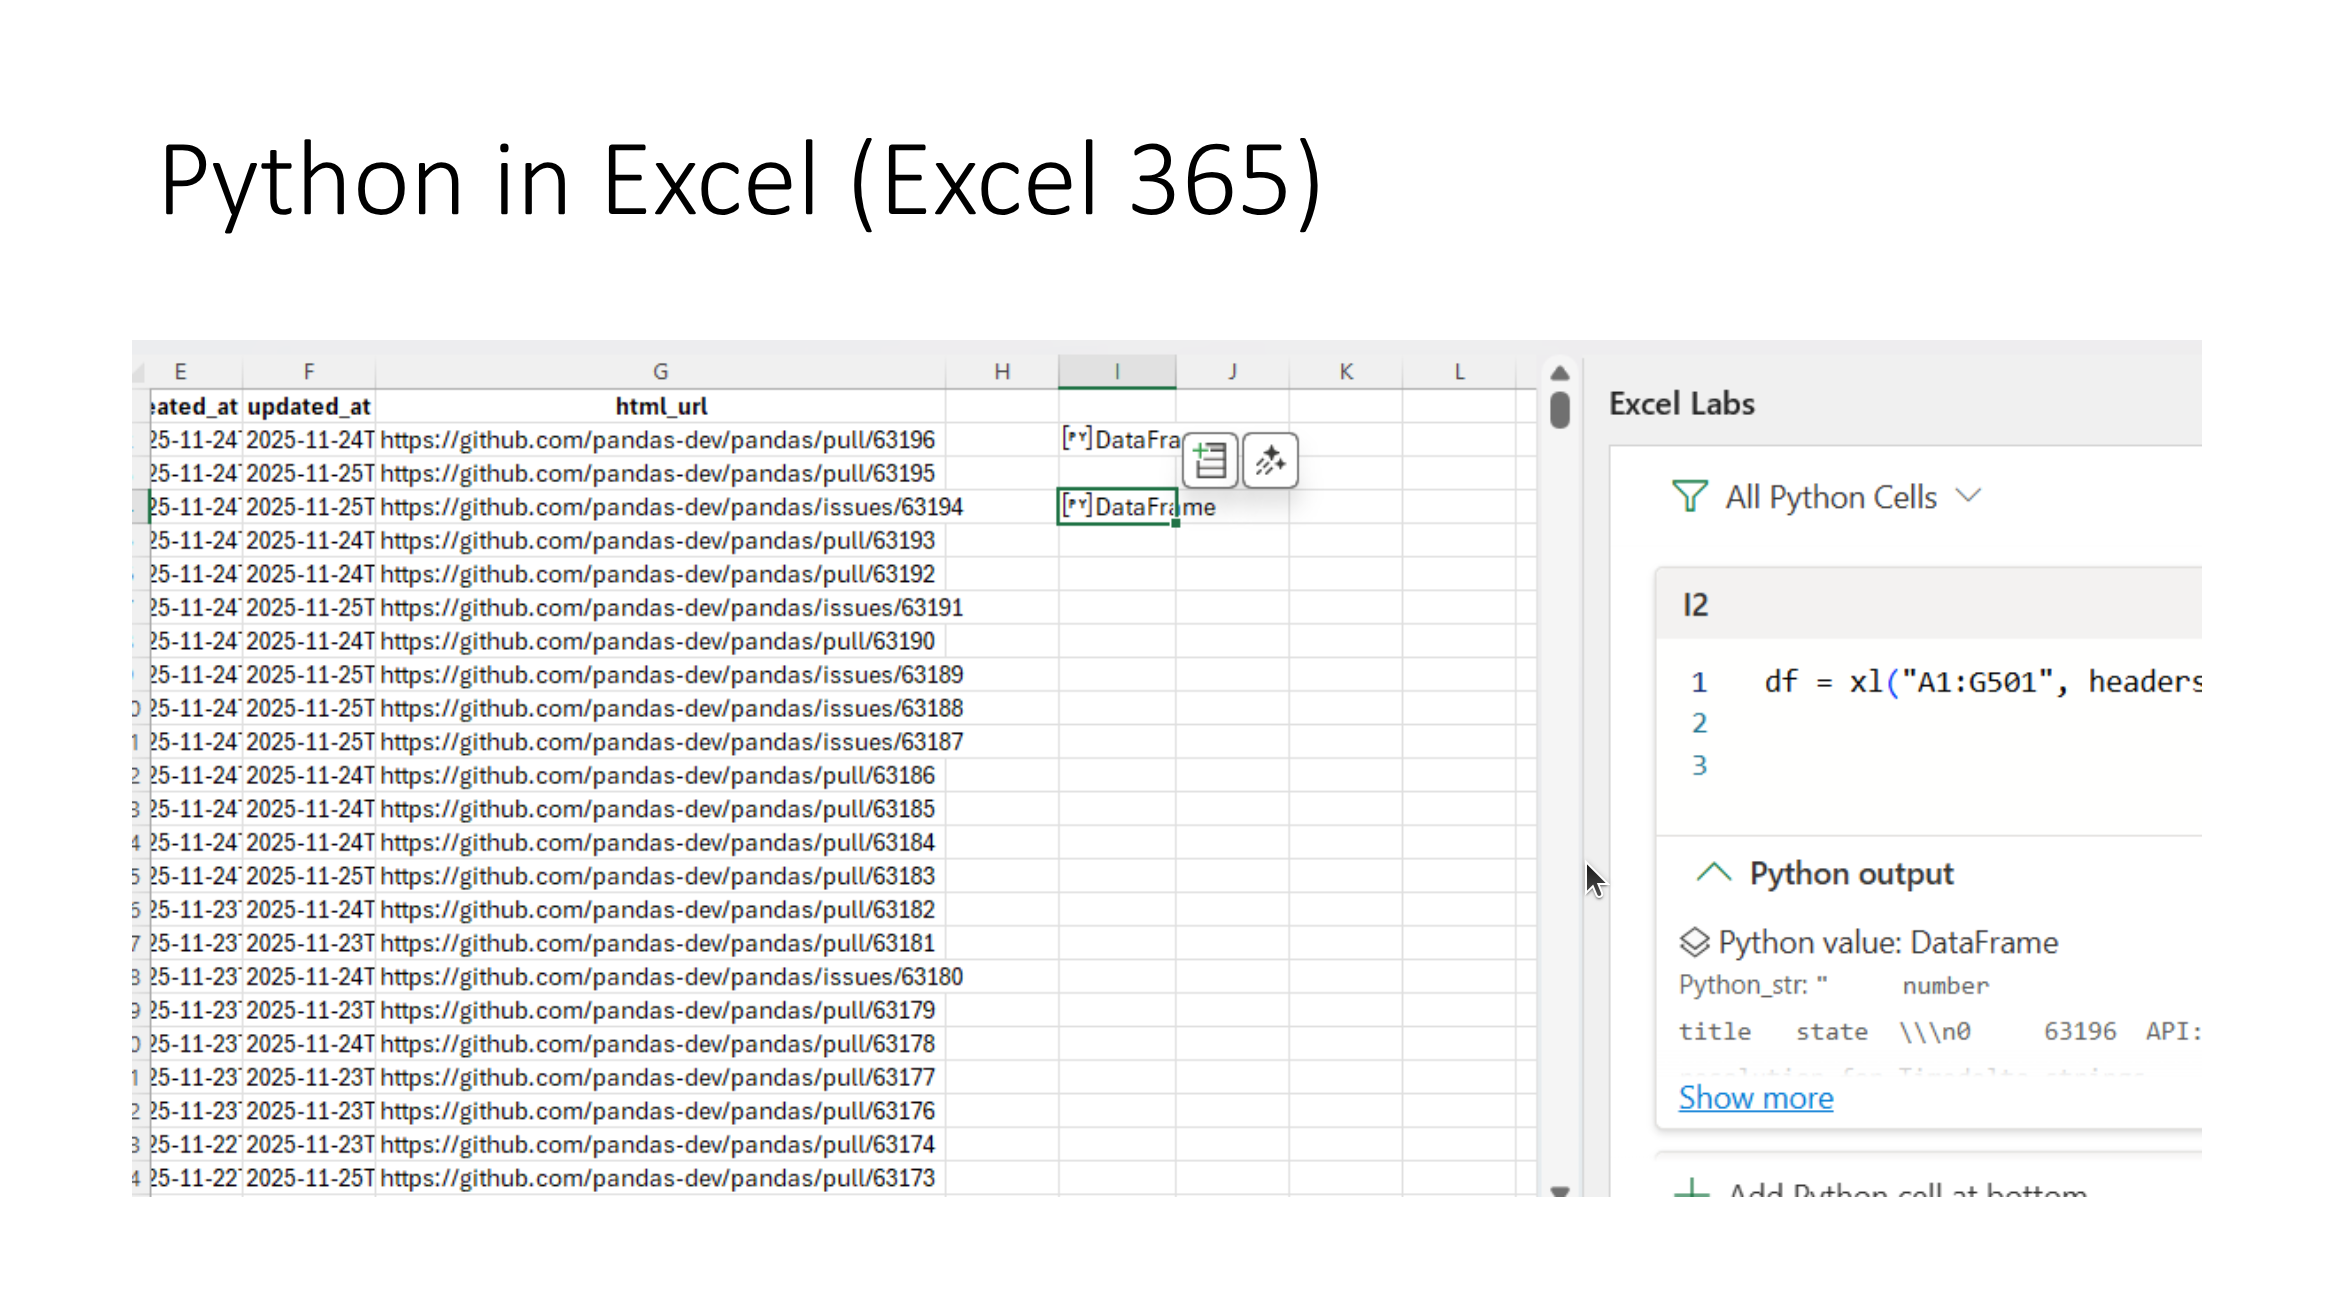Click the PY icon in selected cell I4
Screen dimensions: 2345x1312
coord(1077,505)
